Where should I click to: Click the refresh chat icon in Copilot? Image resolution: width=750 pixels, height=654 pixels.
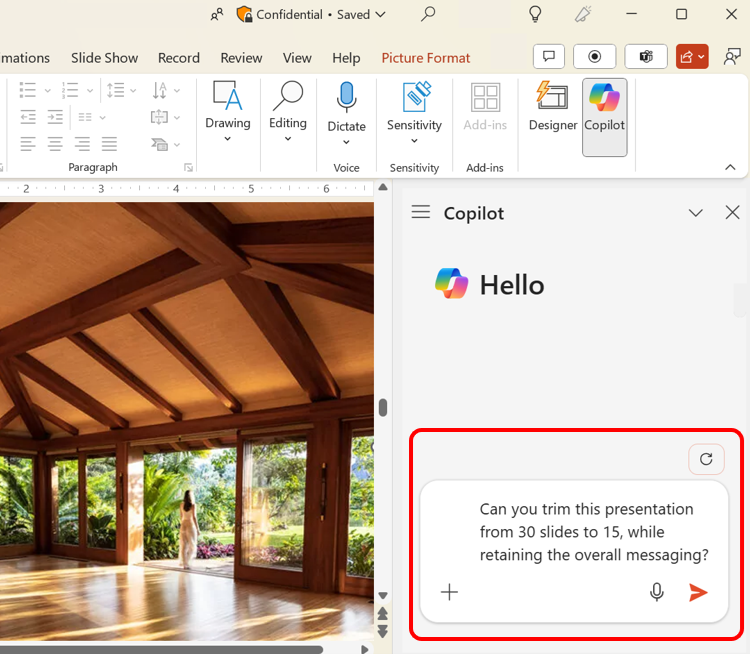click(x=706, y=459)
